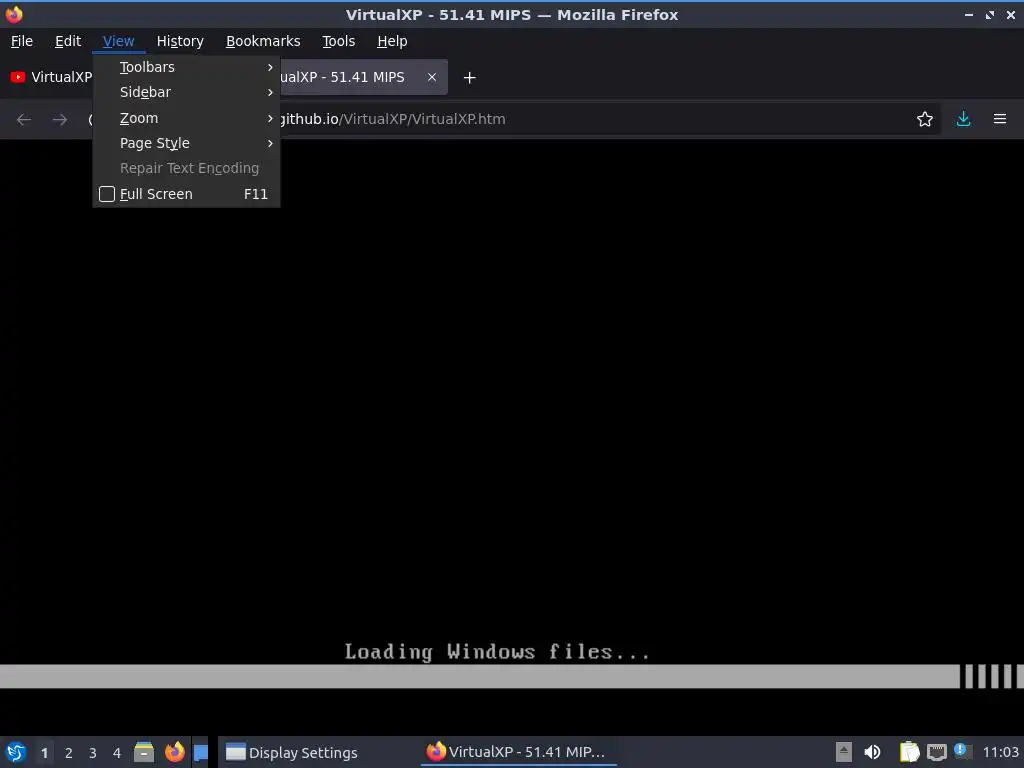Image resolution: width=1024 pixels, height=768 pixels.
Task: Open the Tools menu
Action: [338, 41]
